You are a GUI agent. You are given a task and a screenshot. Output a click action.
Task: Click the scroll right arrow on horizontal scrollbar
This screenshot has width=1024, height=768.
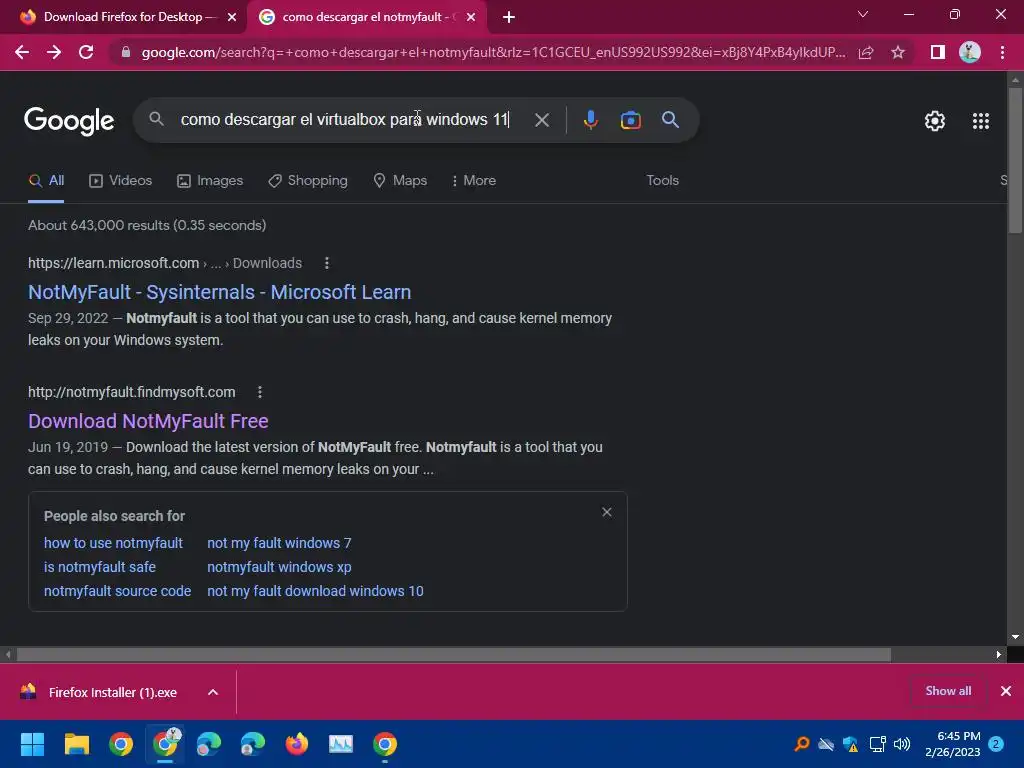999,654
